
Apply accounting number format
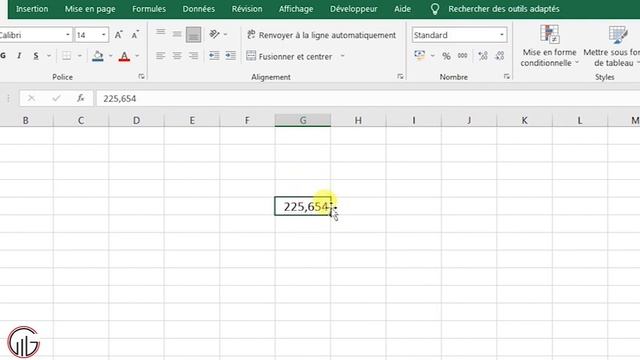click(420, 56)
